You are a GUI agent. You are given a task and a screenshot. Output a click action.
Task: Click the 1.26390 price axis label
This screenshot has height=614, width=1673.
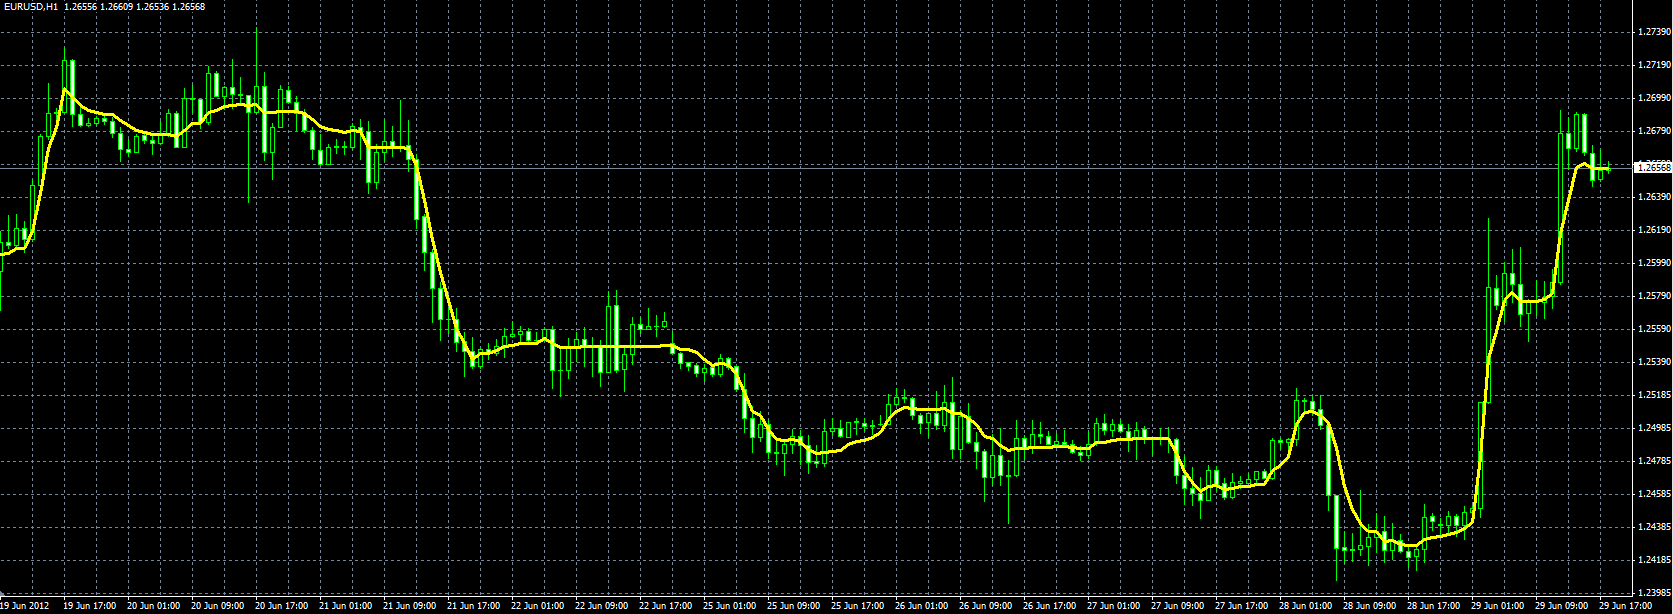click(1655, 197)
